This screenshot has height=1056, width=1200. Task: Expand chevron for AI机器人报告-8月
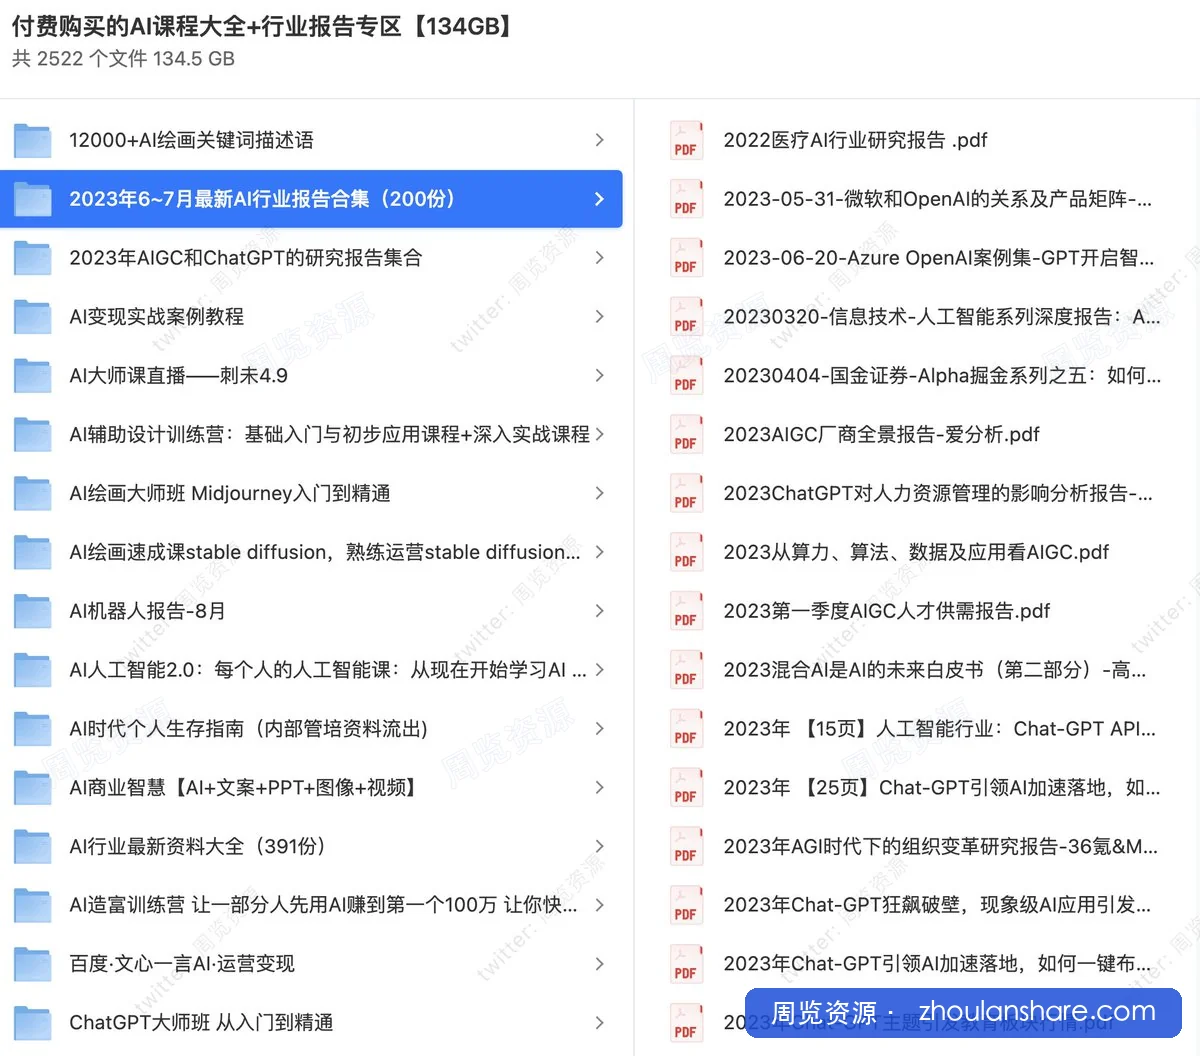[599, 611]
